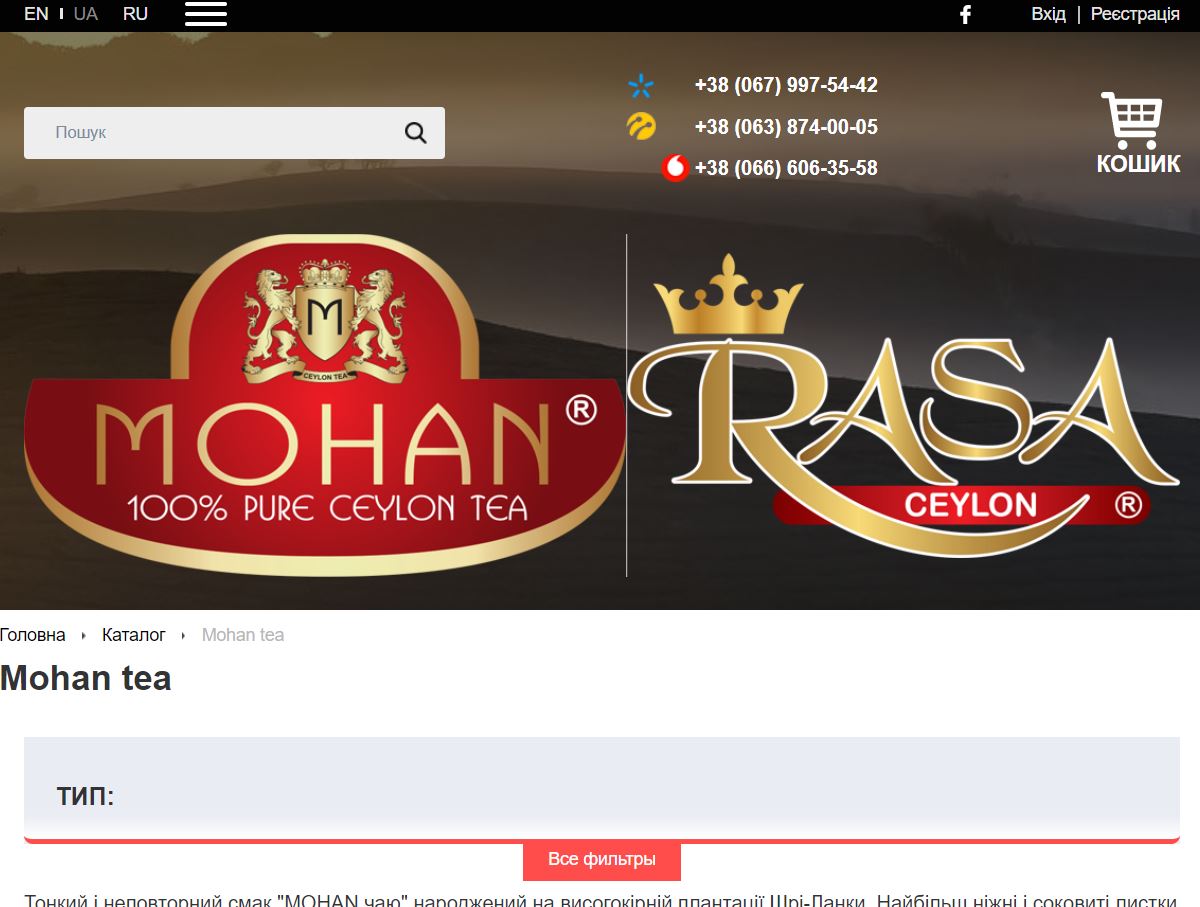
Task: Click the search magnifier icon
Action: tap(416, 133)
